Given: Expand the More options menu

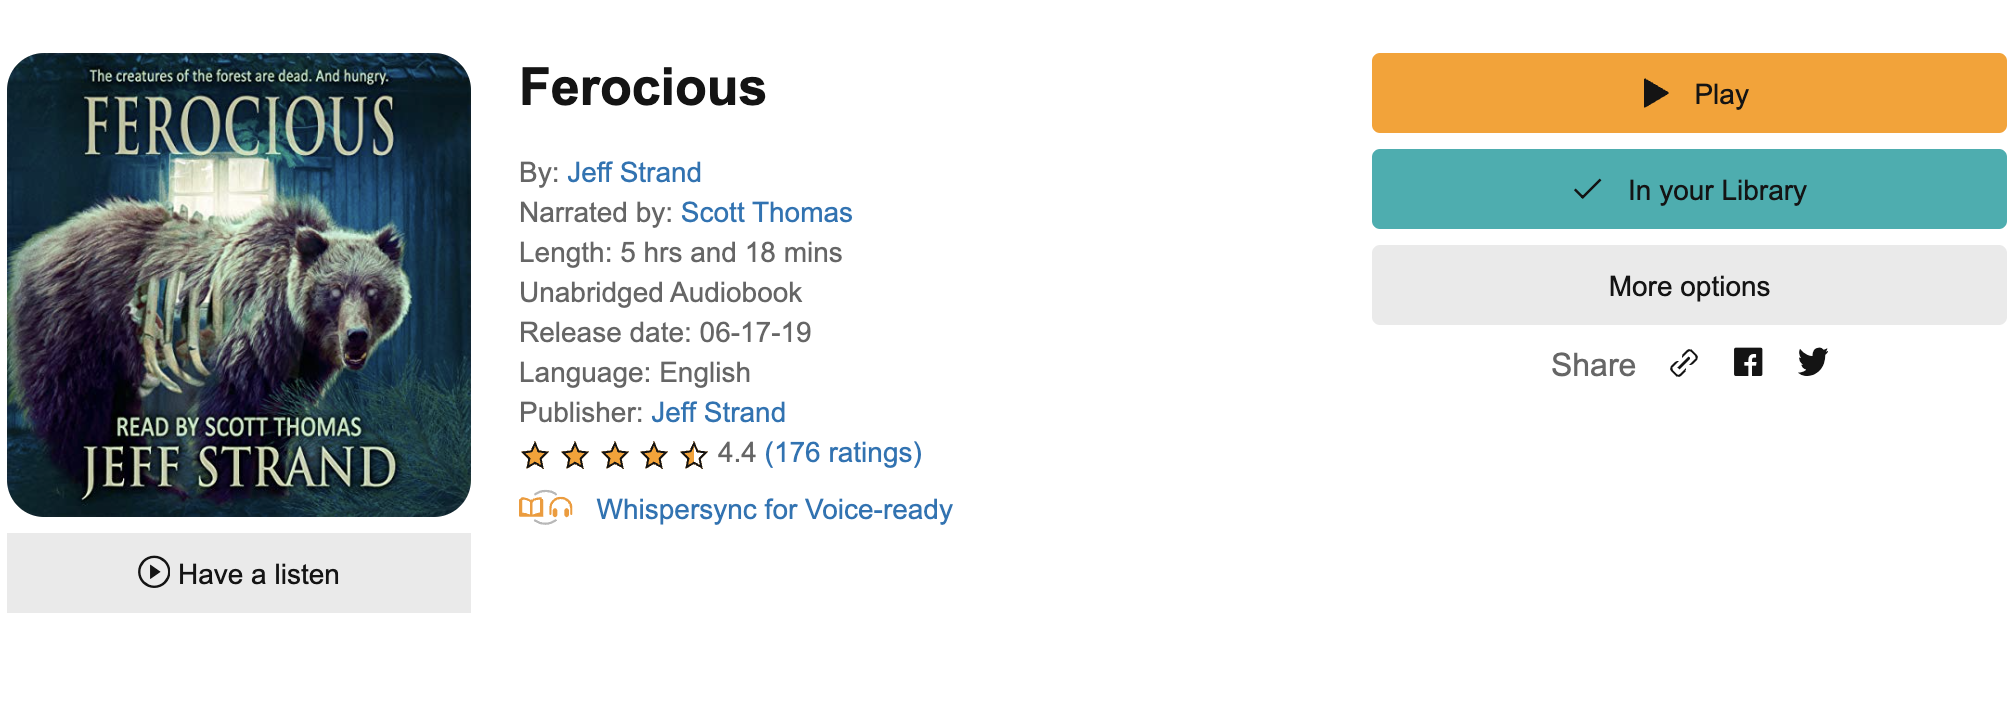Looking at the screenshot, I should [1688, 286].
